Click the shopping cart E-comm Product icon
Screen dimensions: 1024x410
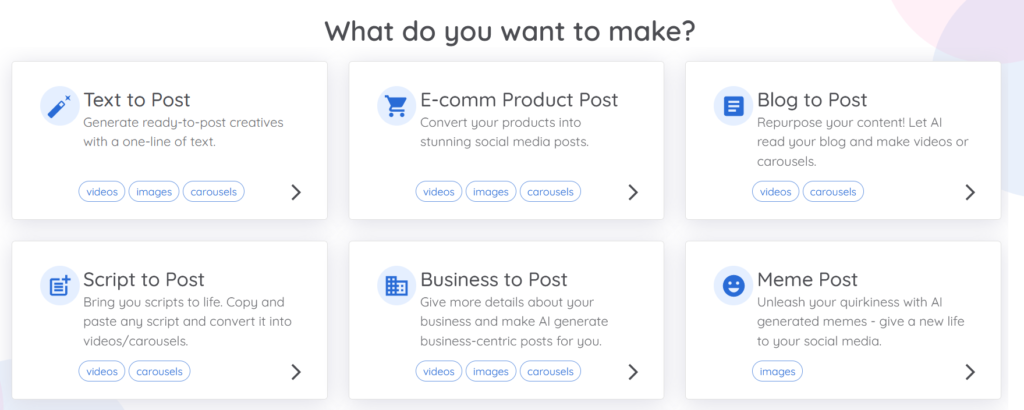click(x=396, y=106)
